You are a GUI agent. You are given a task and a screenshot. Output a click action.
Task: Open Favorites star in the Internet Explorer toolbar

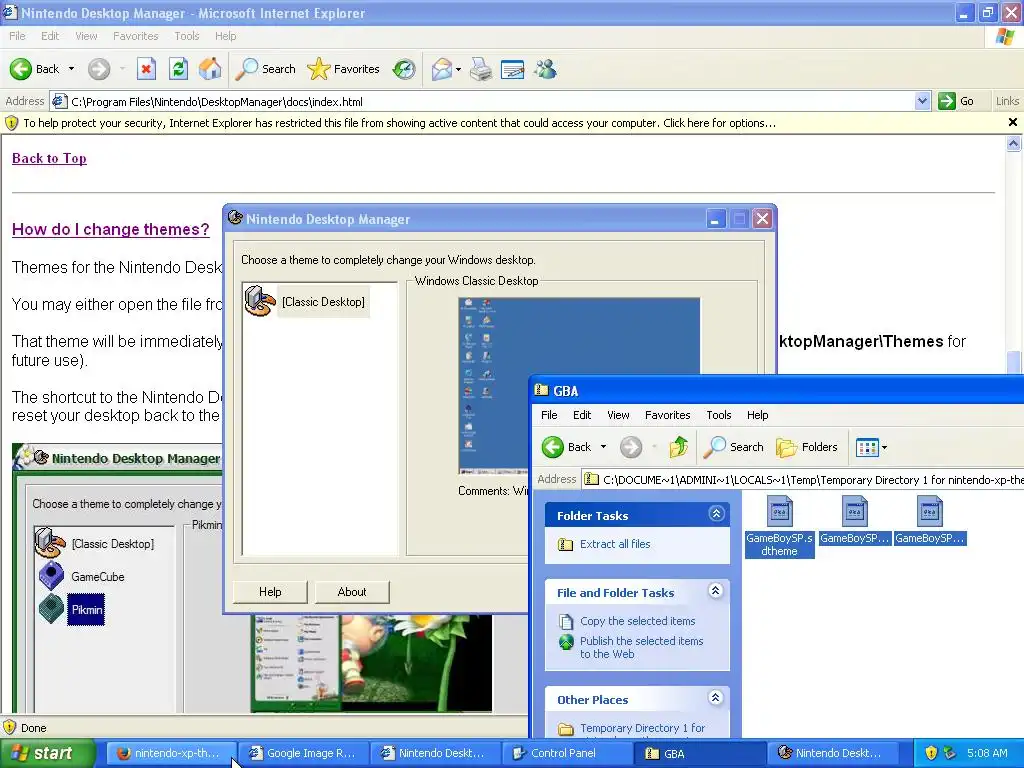click(x=343, y=69)
